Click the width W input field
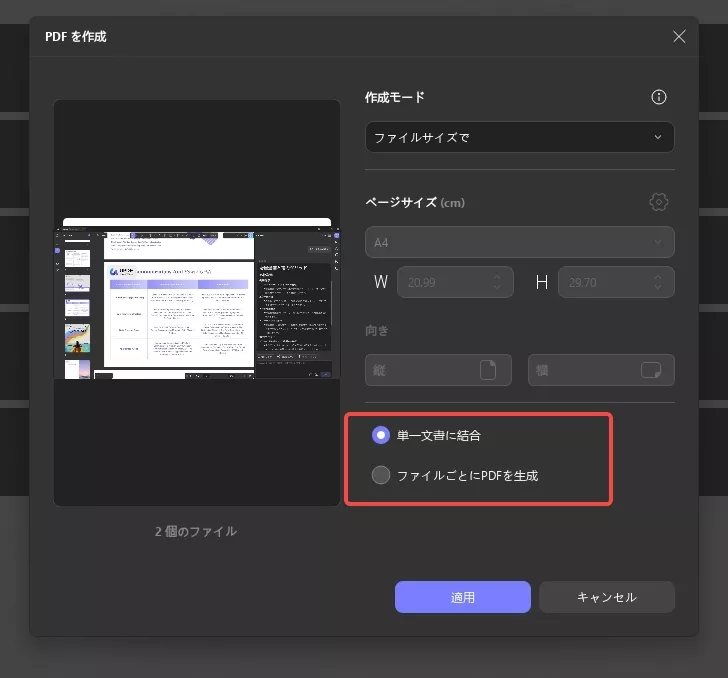The width and height of the screenshot is (728, 678). pos(455,282)
